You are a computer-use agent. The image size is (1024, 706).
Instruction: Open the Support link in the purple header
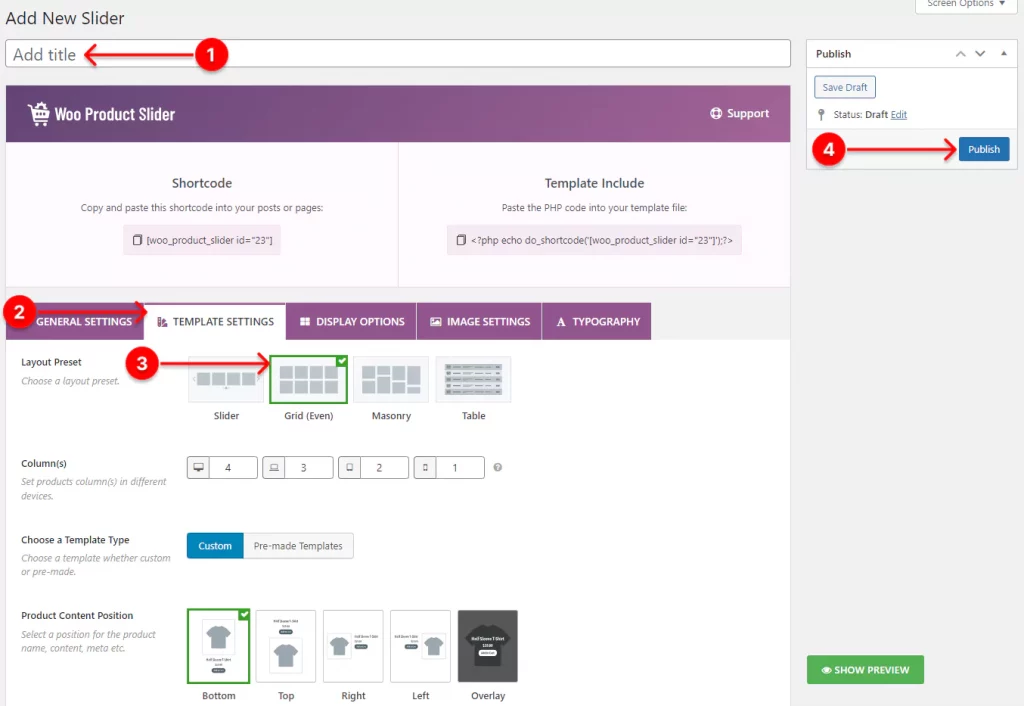[x=739, y=113]
